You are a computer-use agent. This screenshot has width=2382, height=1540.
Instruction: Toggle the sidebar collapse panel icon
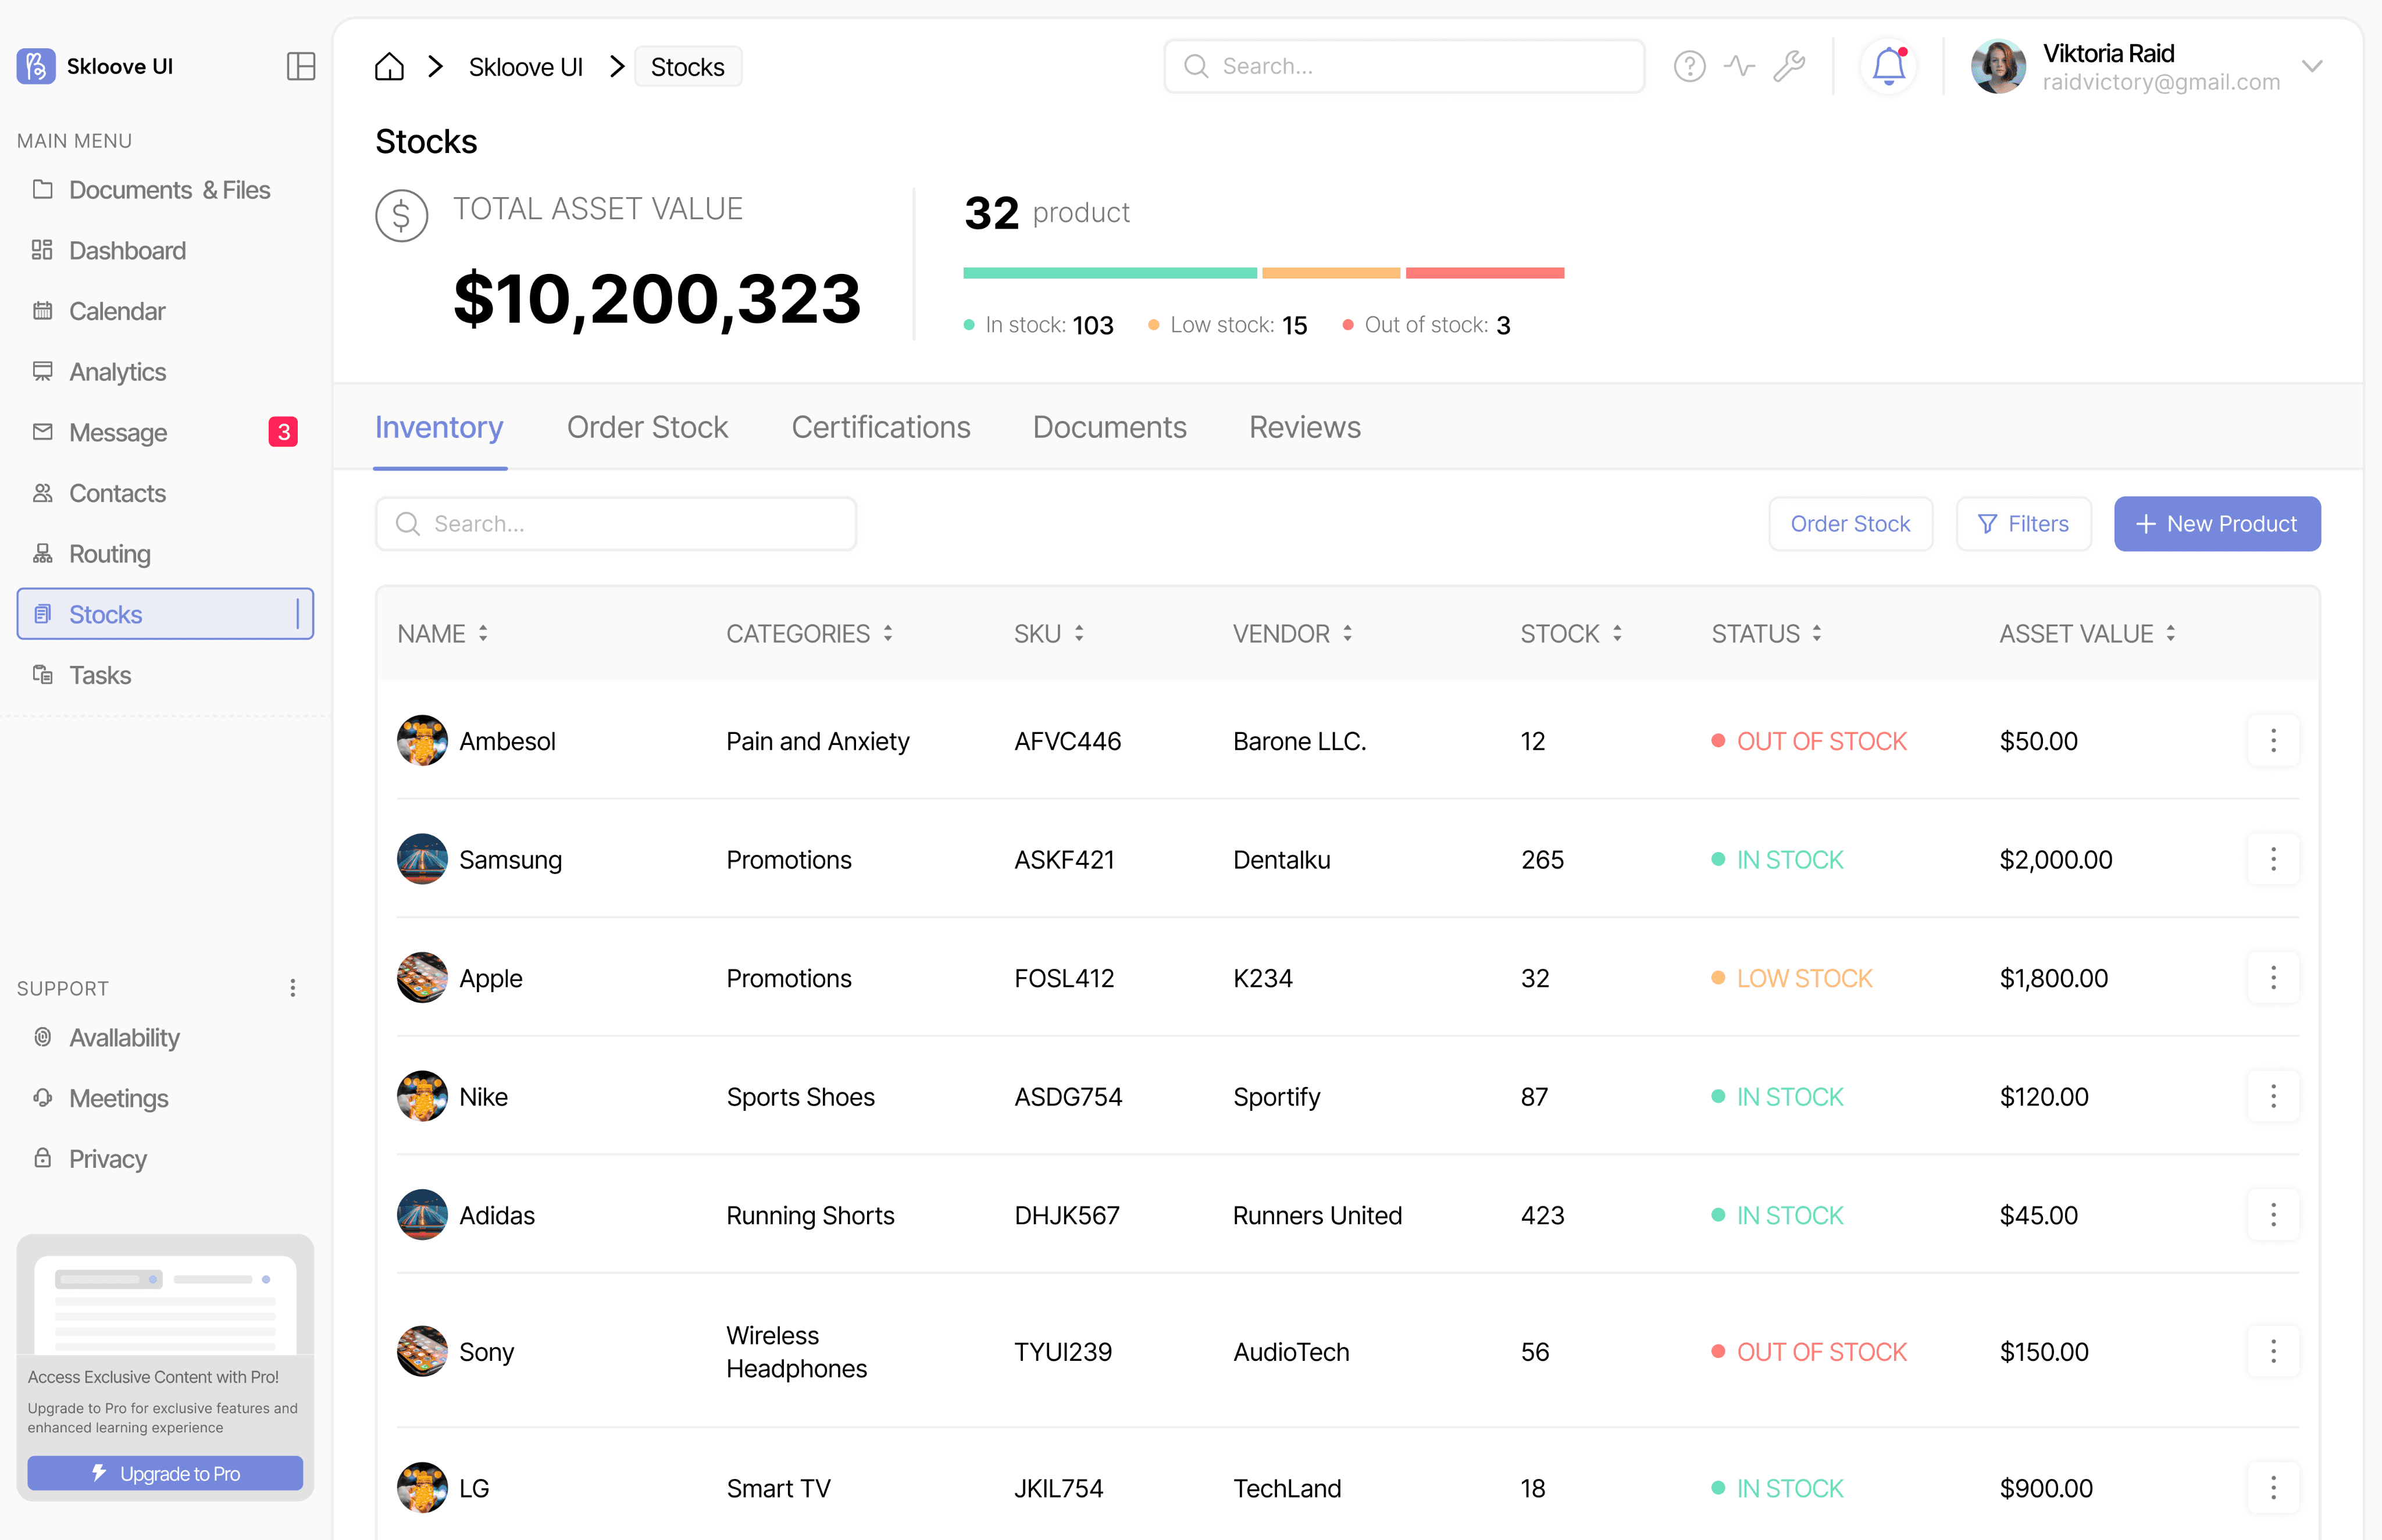300,66
